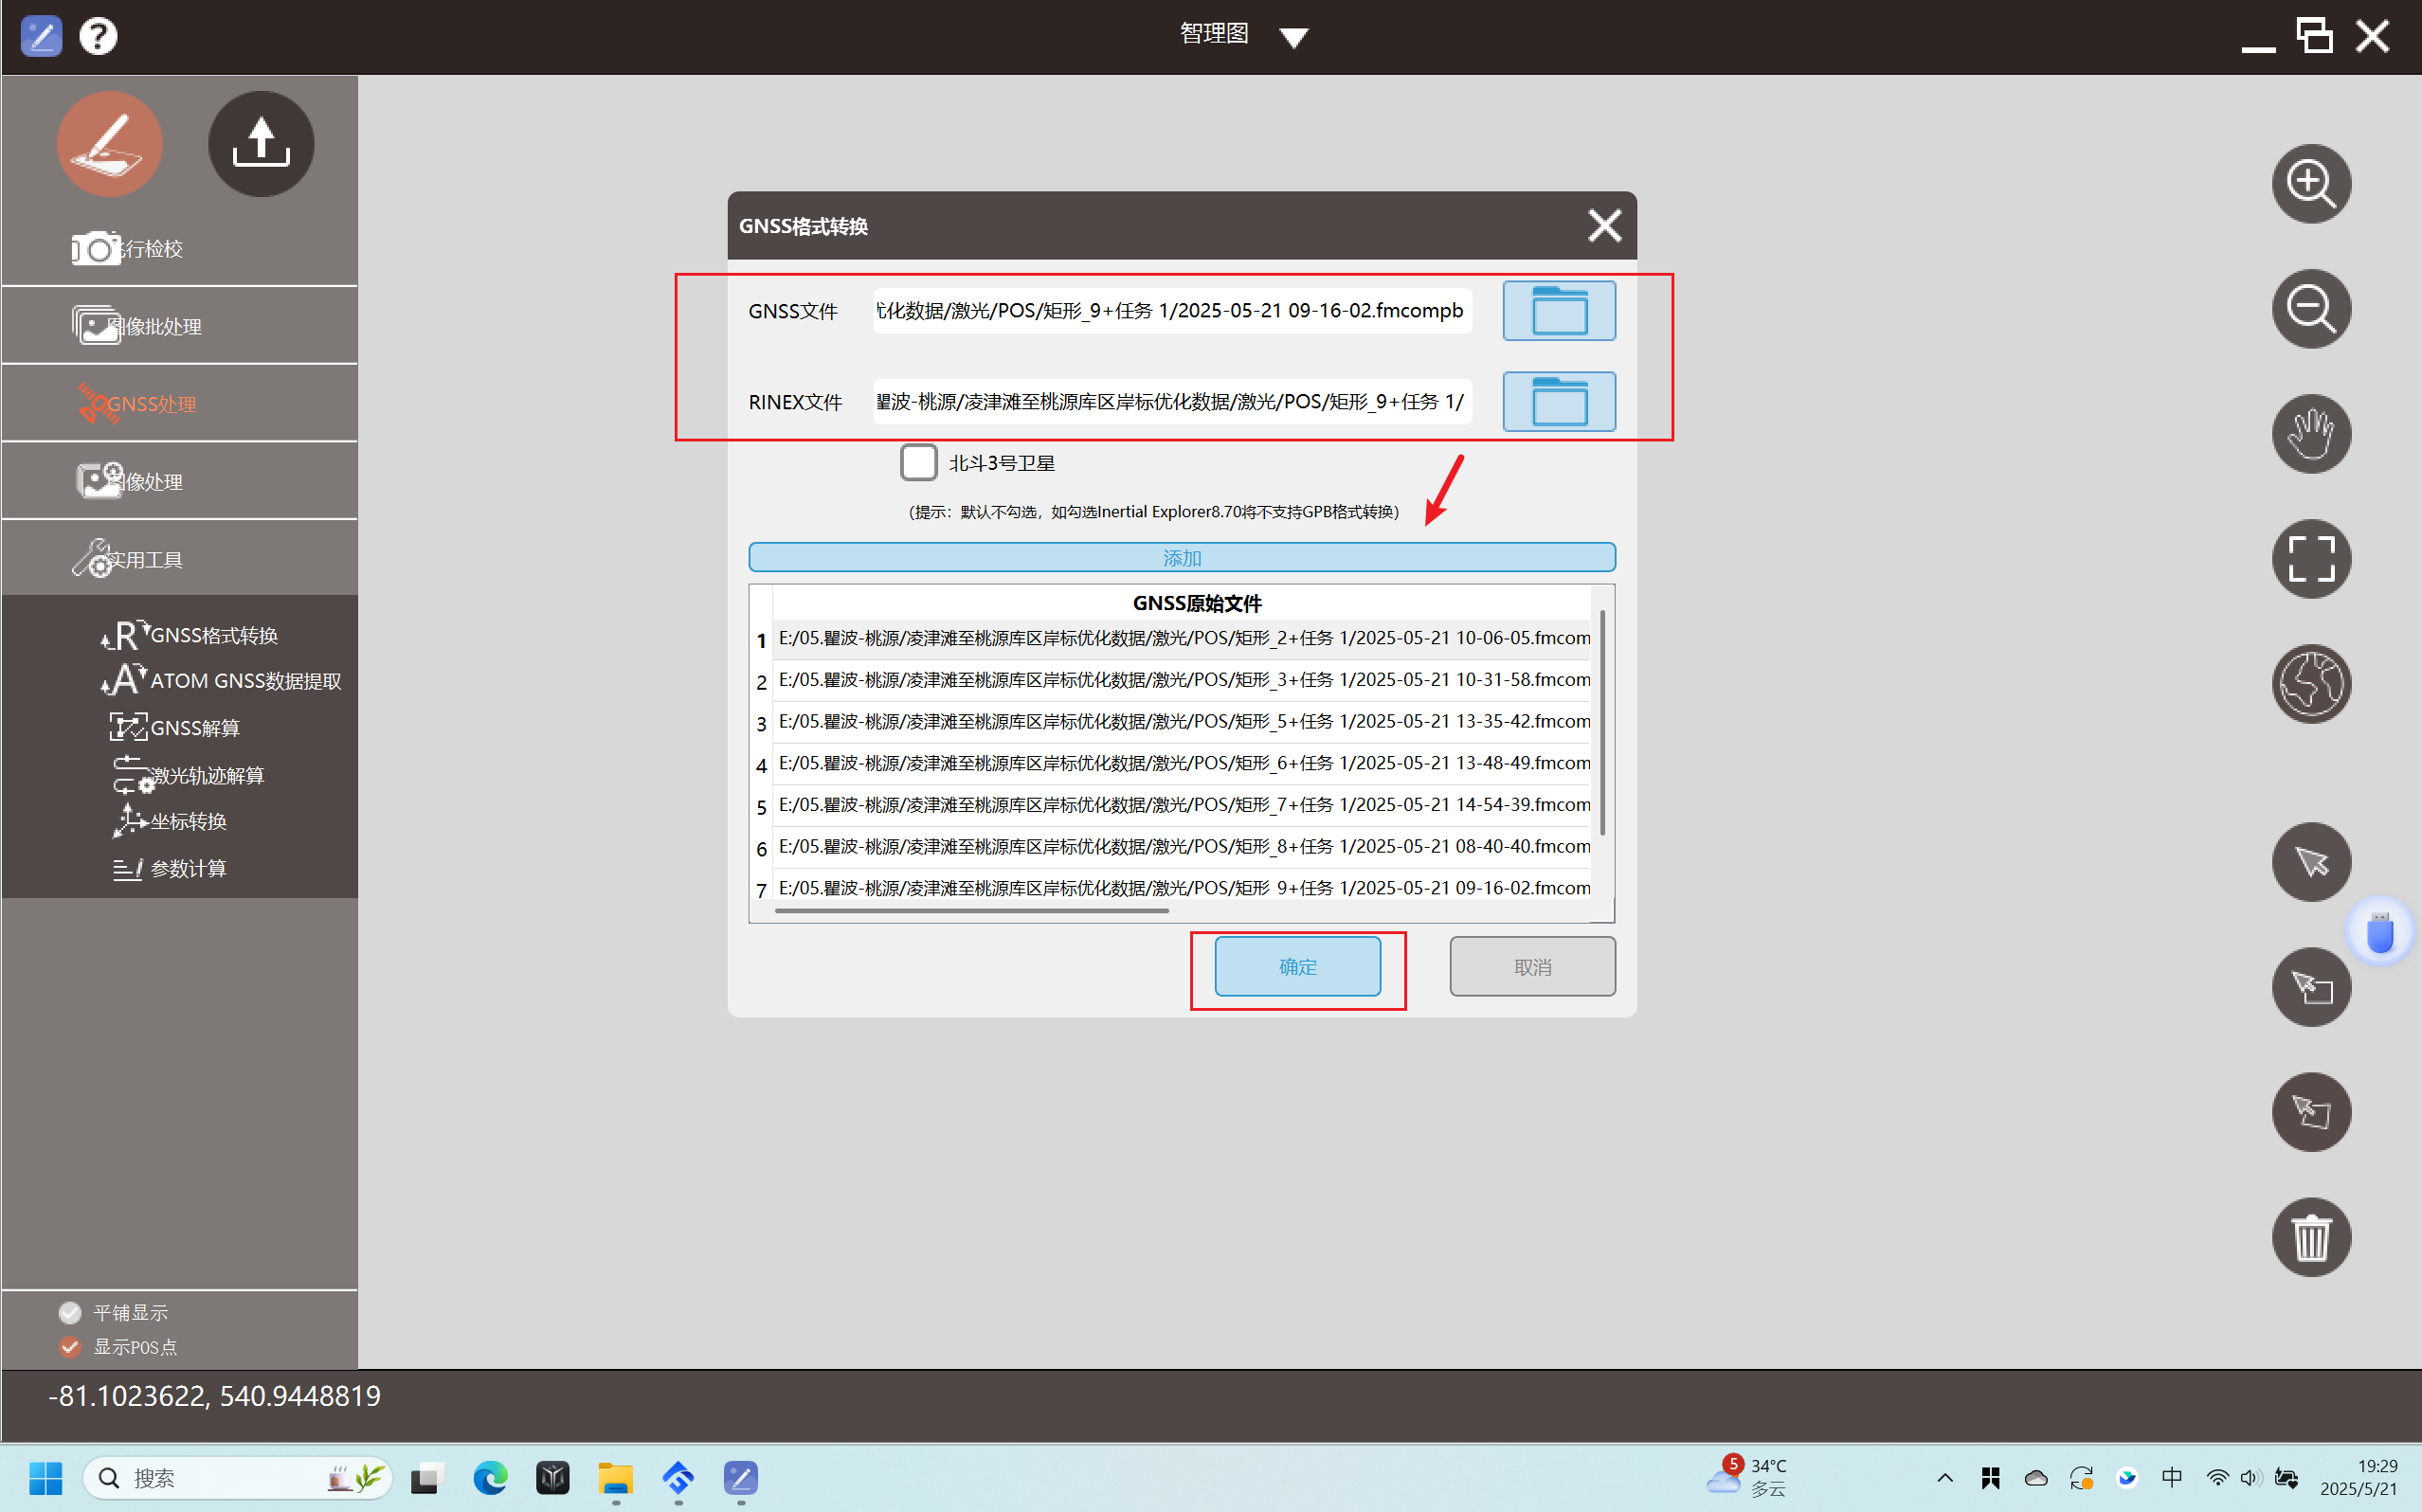The height and width of the screenshot is (1512, 2422).
Task: Click the round upload export button
Action: [261, 144]
